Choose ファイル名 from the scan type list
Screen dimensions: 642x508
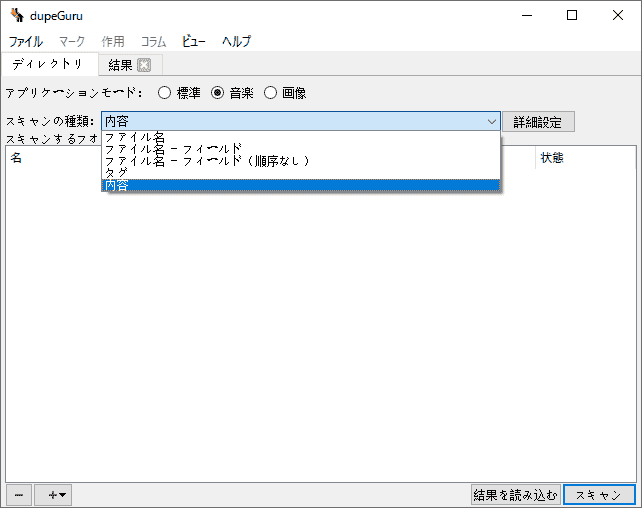(x=135, y=137)
